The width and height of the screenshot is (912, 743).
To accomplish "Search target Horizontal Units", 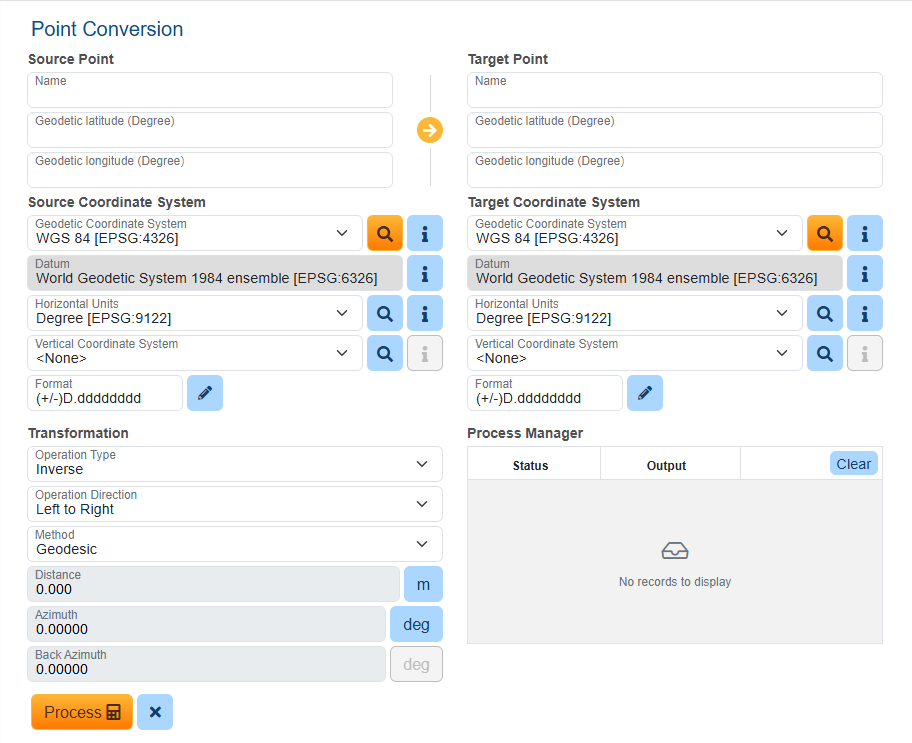I will [824, 313].
